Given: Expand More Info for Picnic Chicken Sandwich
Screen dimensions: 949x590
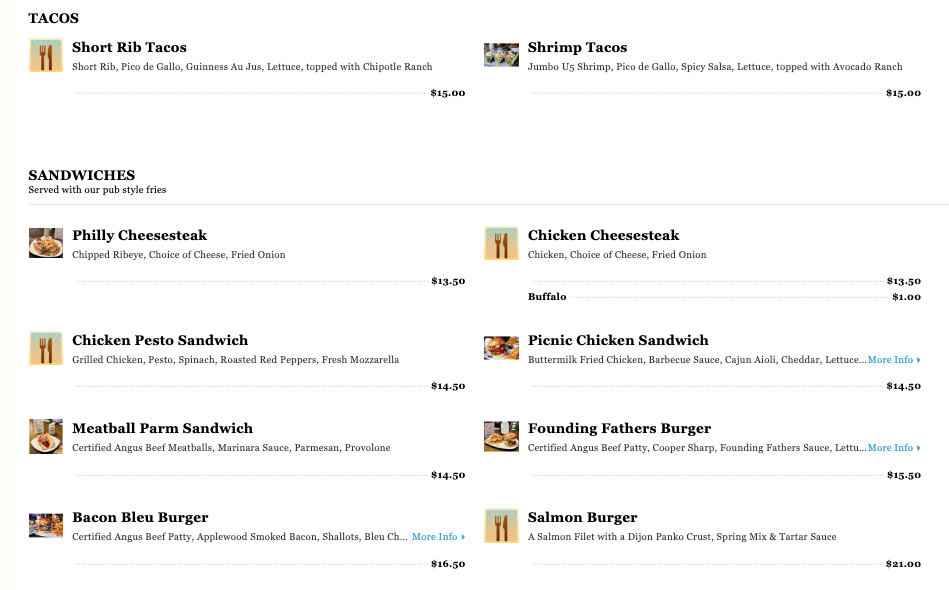Looking at the screenshot, I should pyautogui.click(x=893, y=360).
